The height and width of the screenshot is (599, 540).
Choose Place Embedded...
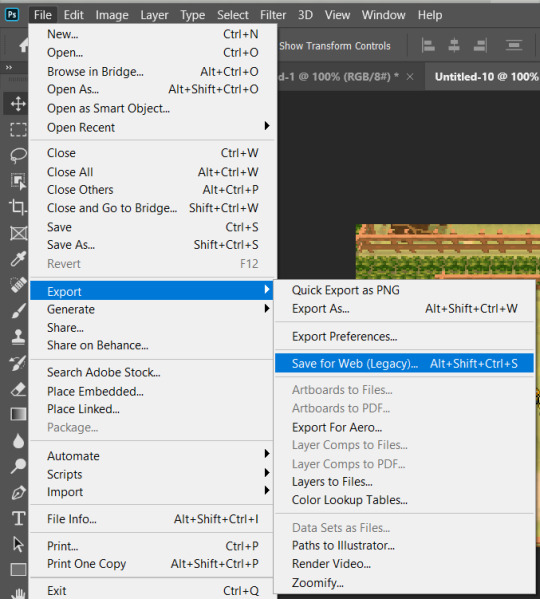coord(152,391)
